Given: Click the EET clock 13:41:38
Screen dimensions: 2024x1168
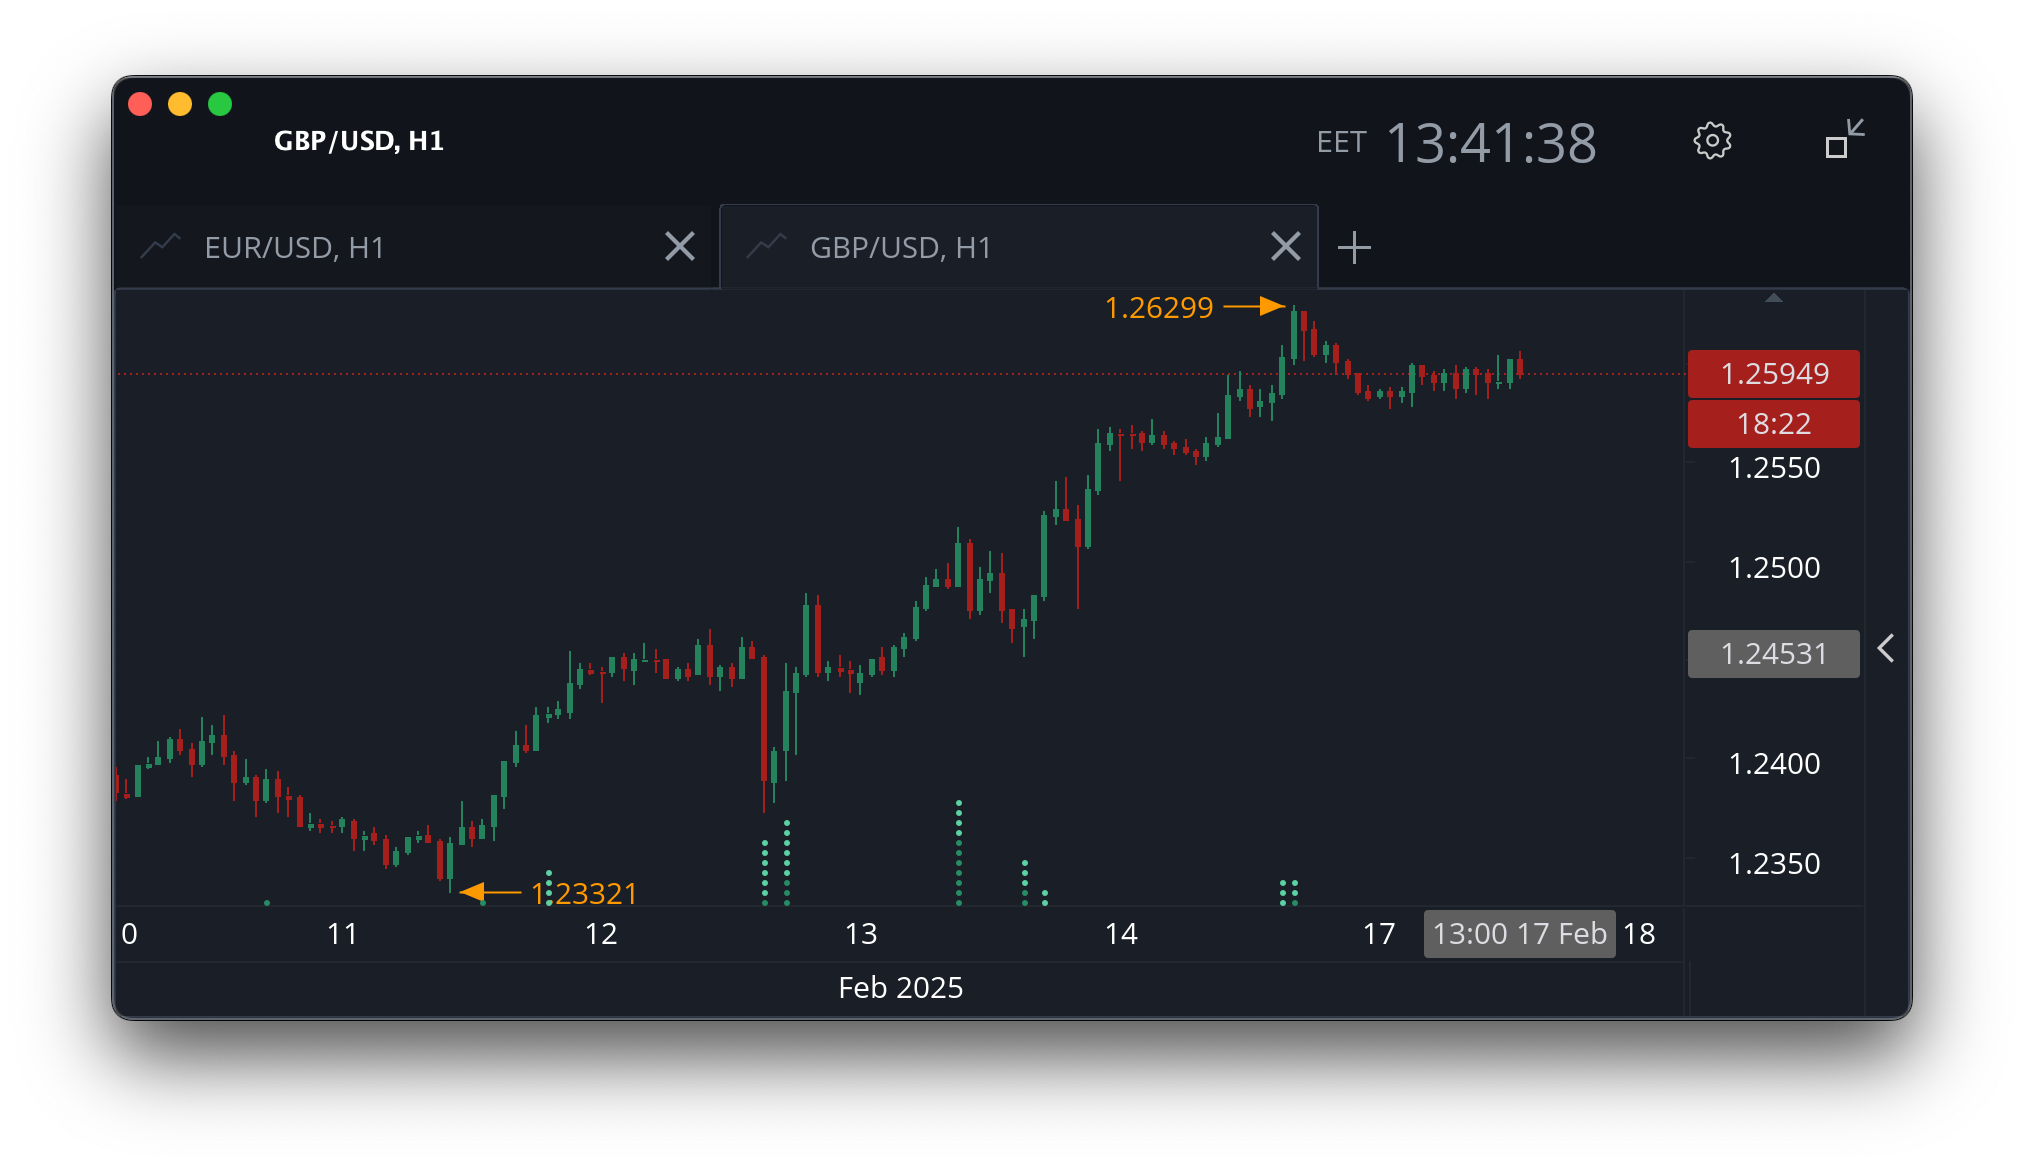Looking at the screenshot, I should [1491, 143].
